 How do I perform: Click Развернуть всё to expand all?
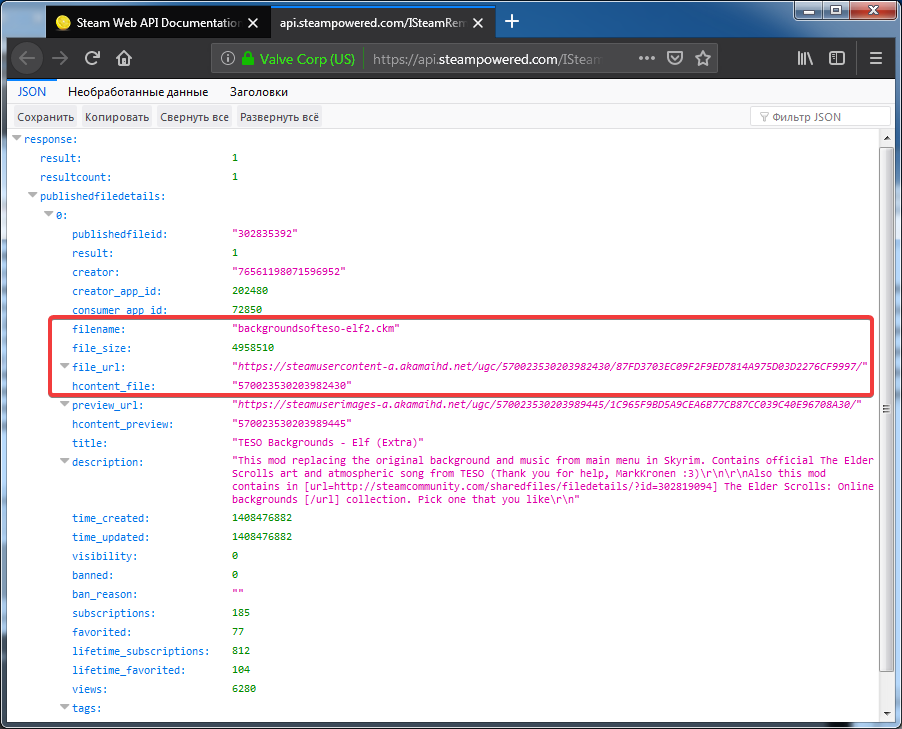pos(279,117)
